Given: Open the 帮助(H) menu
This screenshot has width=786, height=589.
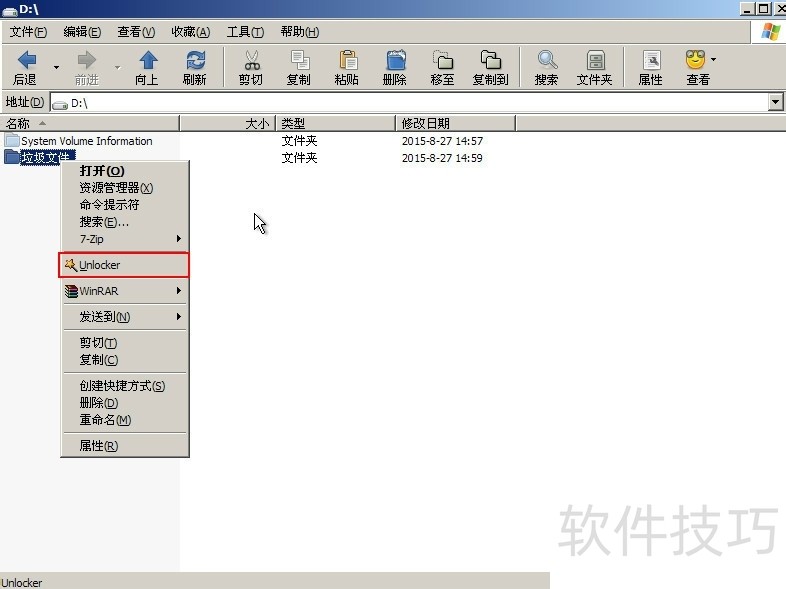Looking at the screenshot, I should [300, 32].
